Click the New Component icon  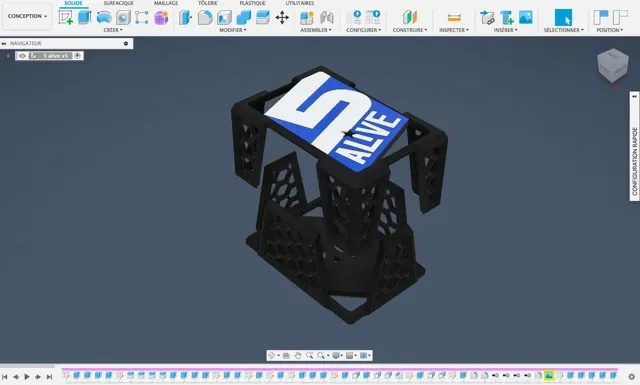click(x=307, y=18)
